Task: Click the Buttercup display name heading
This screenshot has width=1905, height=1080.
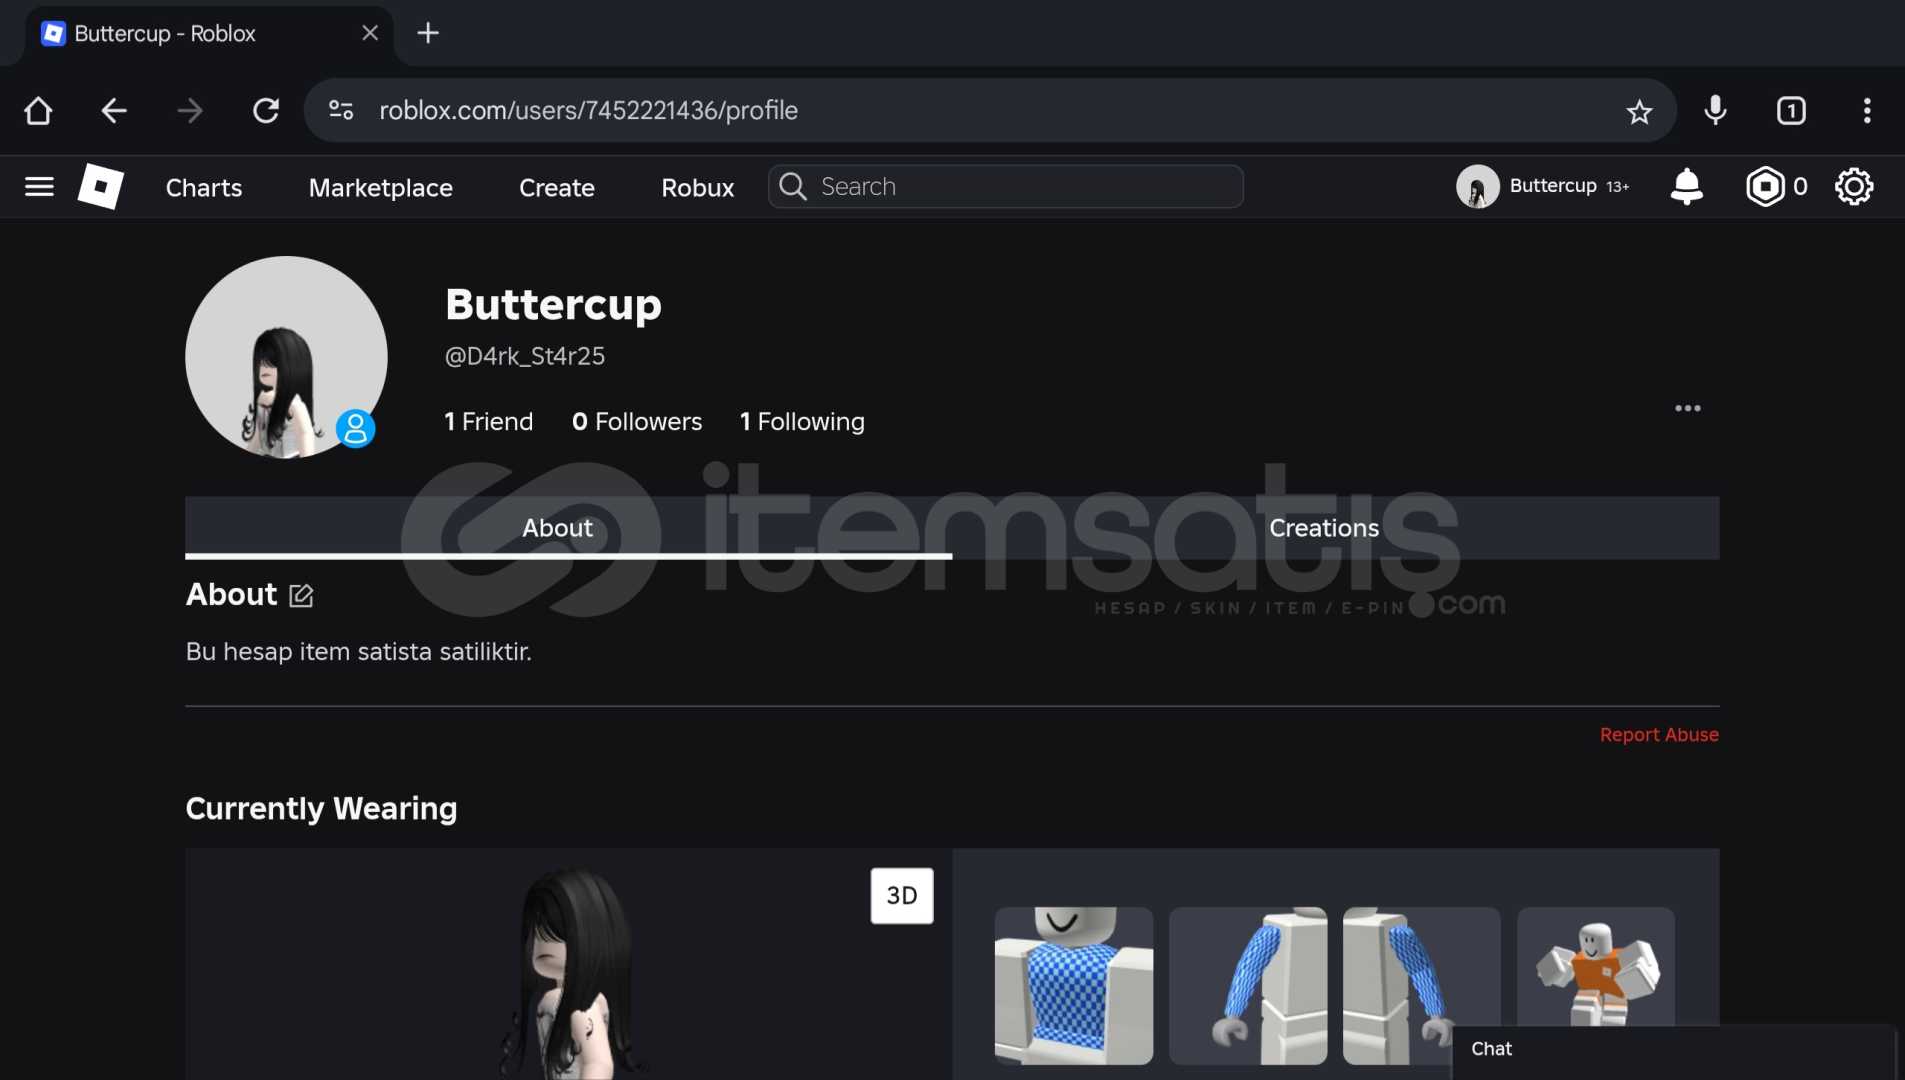Action: coord(553,305)
